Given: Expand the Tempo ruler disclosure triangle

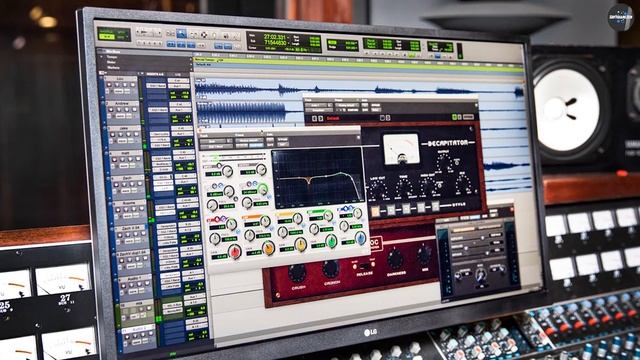Looking at the screenshot, I should pos(101,58).
